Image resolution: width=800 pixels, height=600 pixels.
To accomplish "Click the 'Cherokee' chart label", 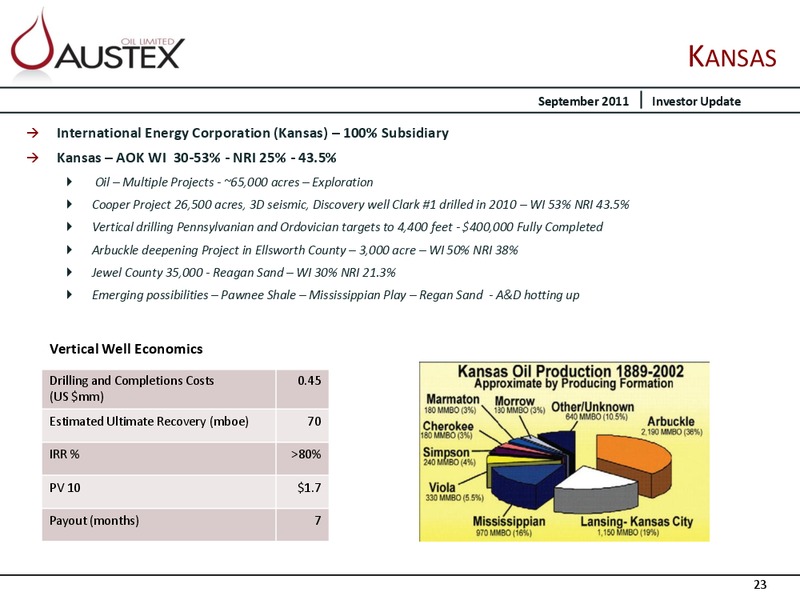I will click(448, 426).
